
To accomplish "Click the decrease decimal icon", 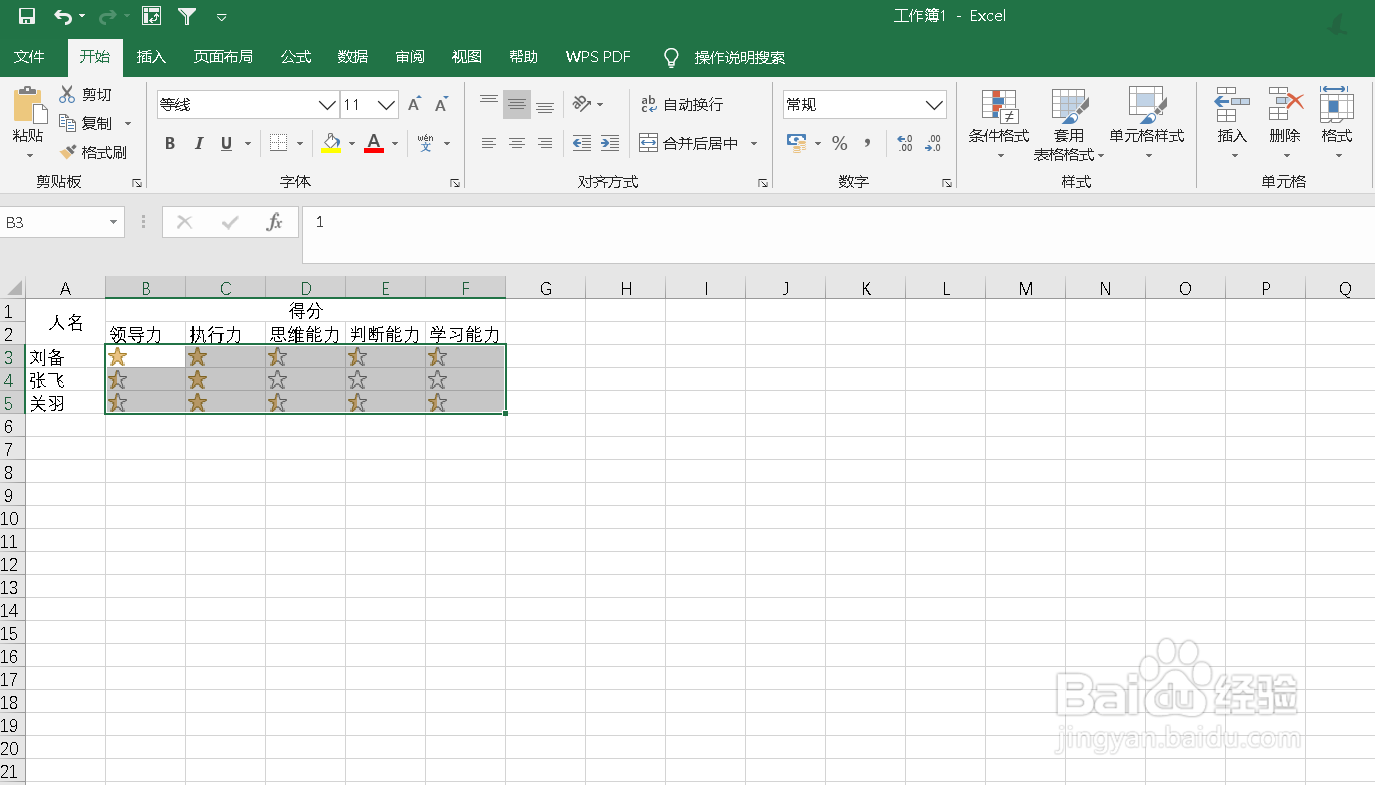I will click(x=933, y=143).
